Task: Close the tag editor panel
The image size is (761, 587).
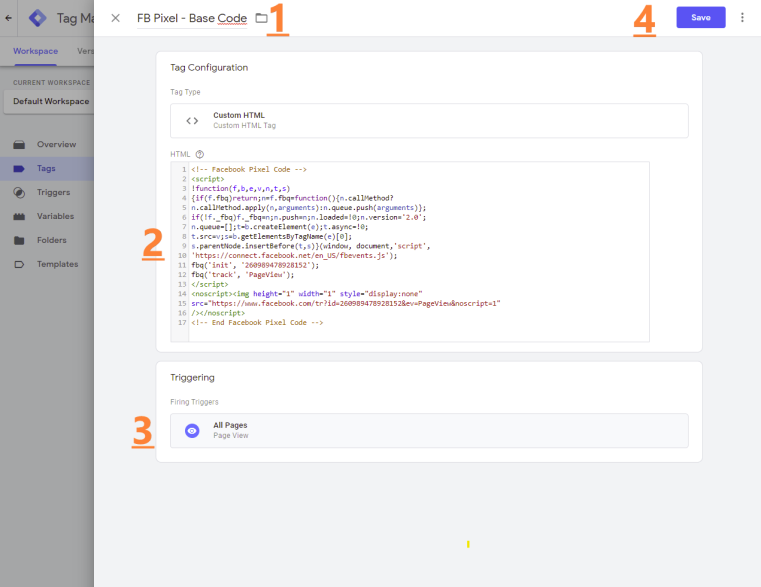Action: (115, 18)
